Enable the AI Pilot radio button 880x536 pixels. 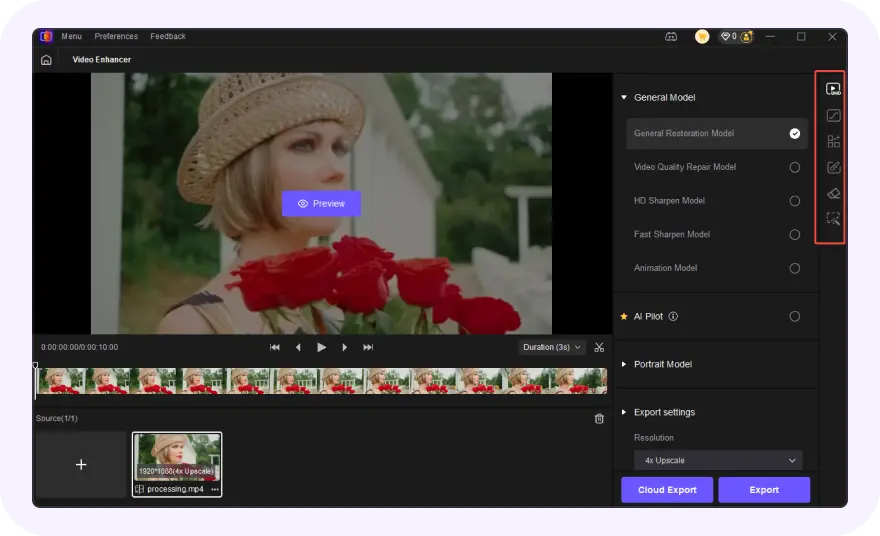794,317
